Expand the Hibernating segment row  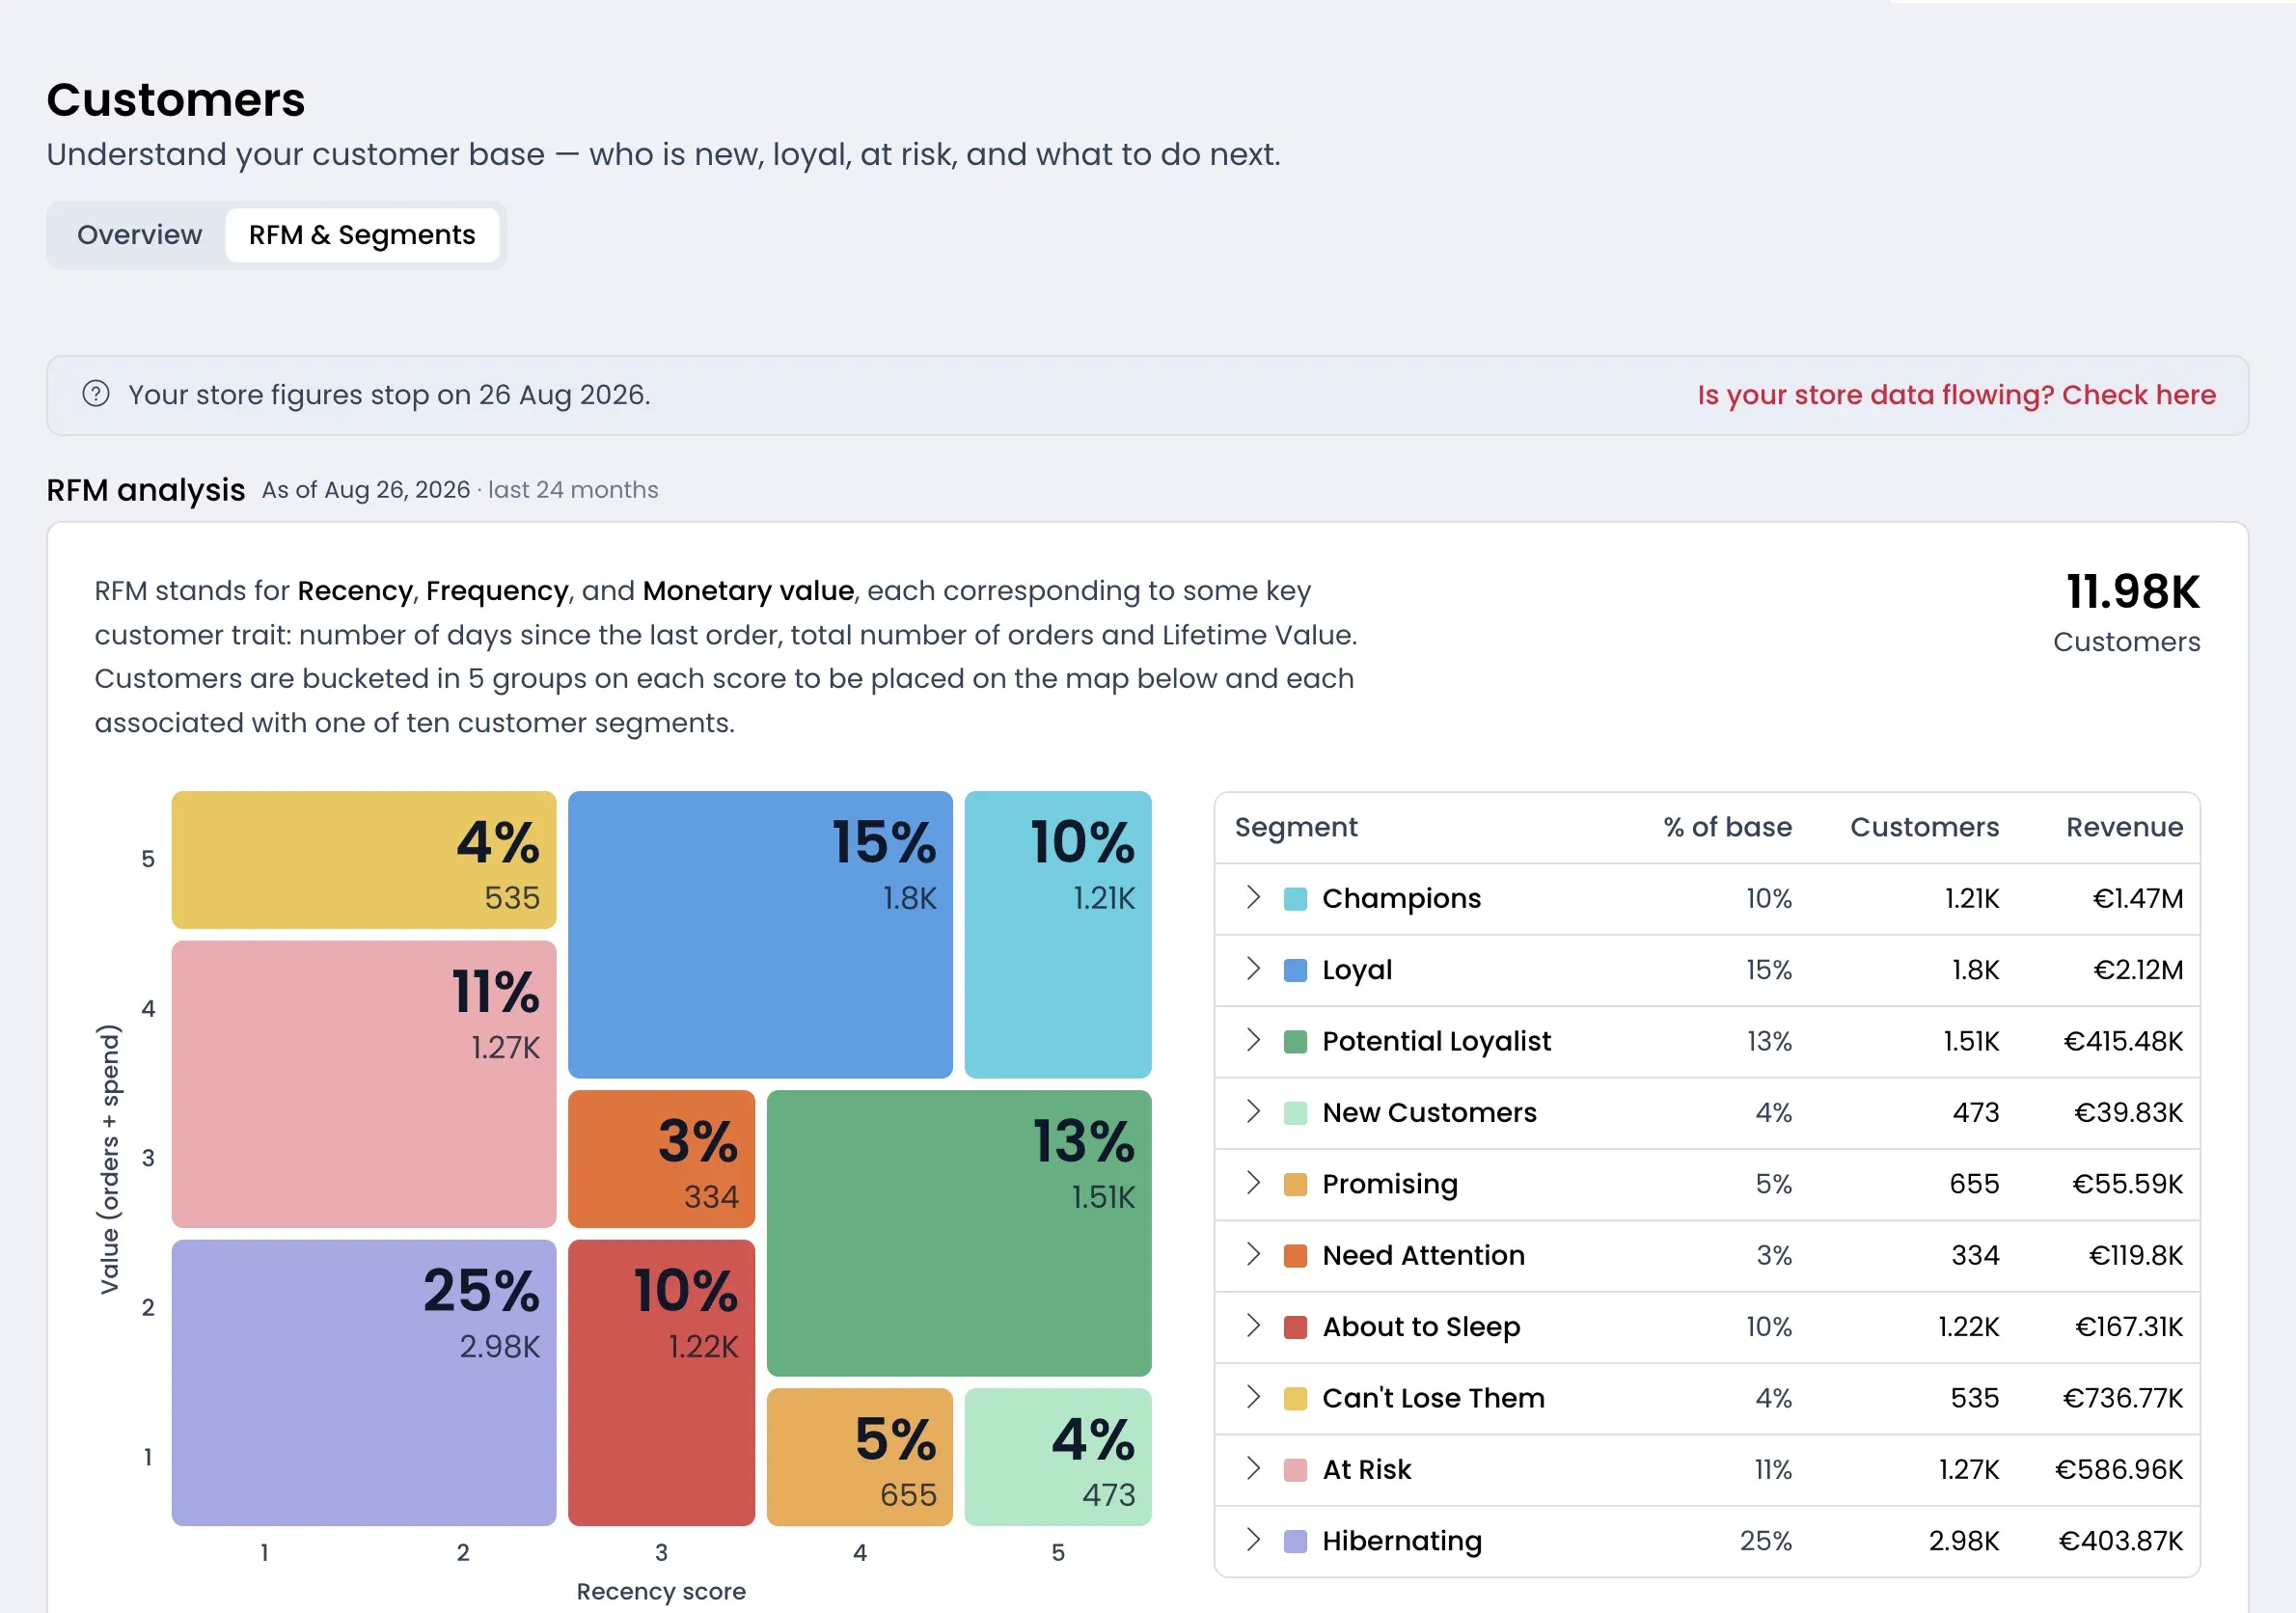(x=1253, y=1540)
